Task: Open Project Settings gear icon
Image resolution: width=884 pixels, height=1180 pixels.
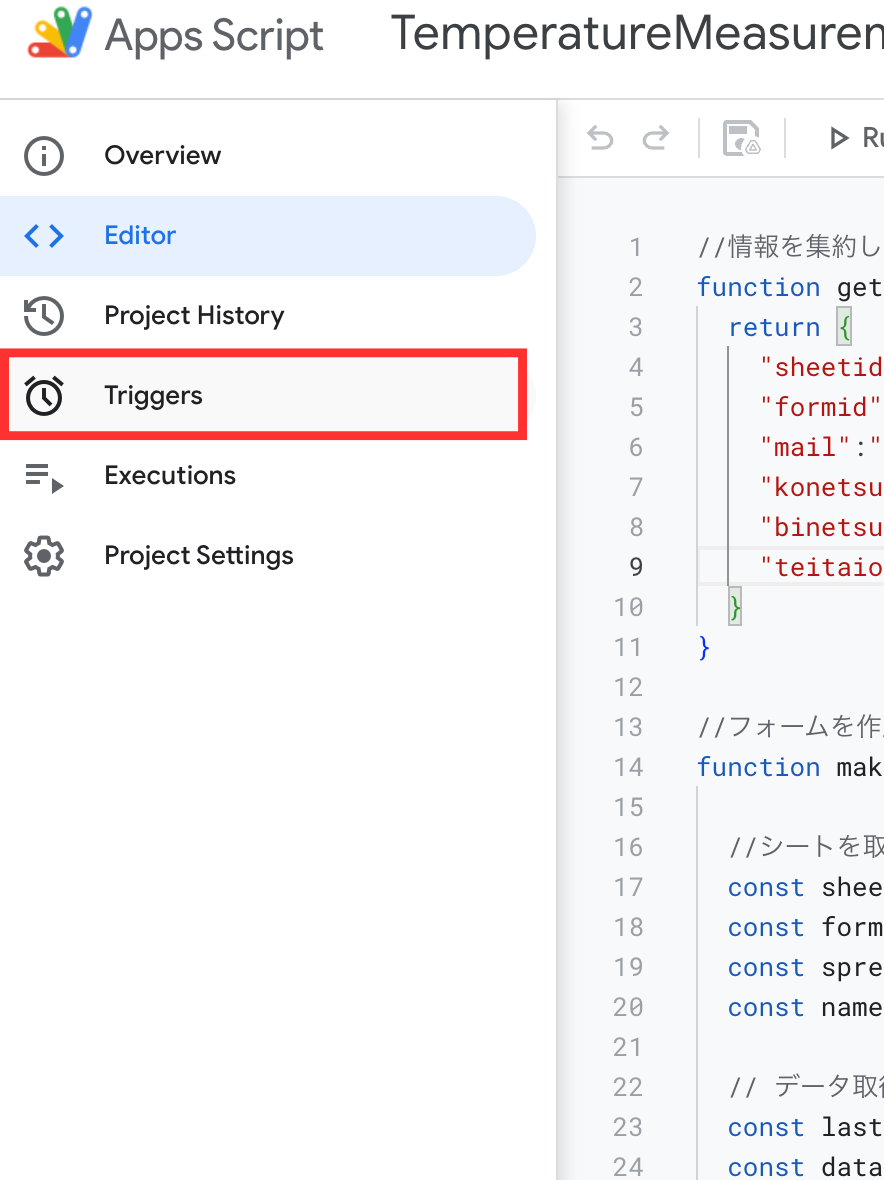Action: [44, 556]
